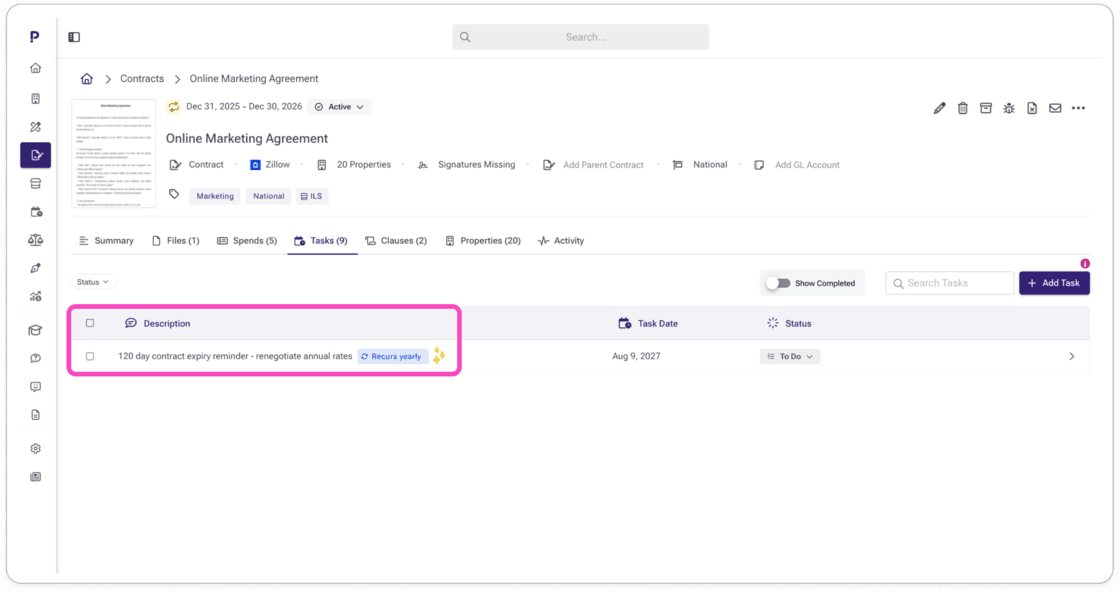Viewport: 1120px width, 592px height.
Task: Click the auto-renew icon beside dates
Action: (174, 106)
